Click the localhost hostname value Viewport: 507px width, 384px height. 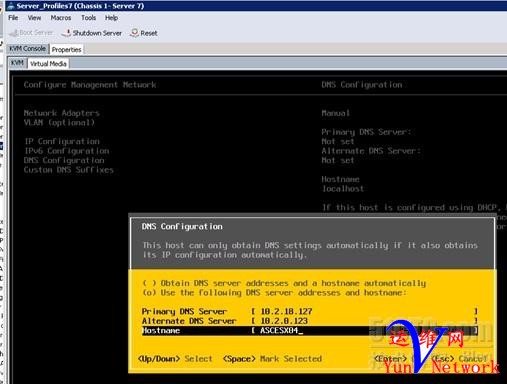pos(343,189)
